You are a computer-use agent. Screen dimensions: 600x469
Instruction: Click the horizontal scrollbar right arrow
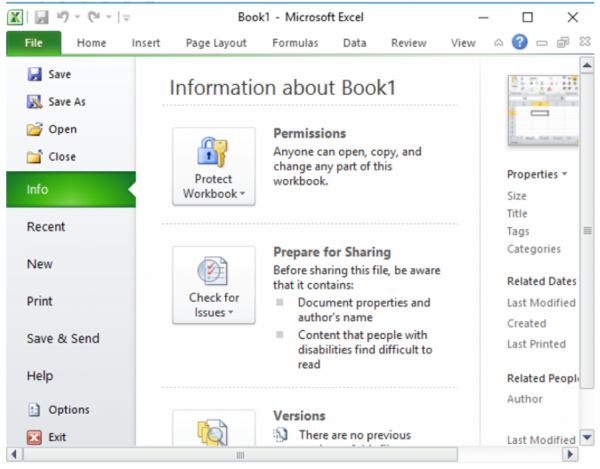(x=570, y=454)
